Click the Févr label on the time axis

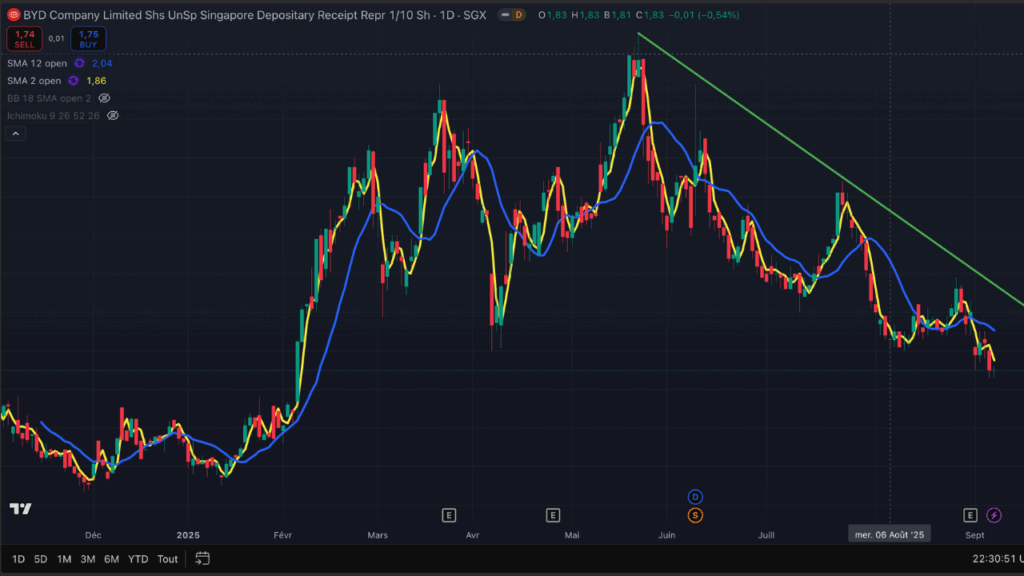pyautogui.click(x=282, y=535)
